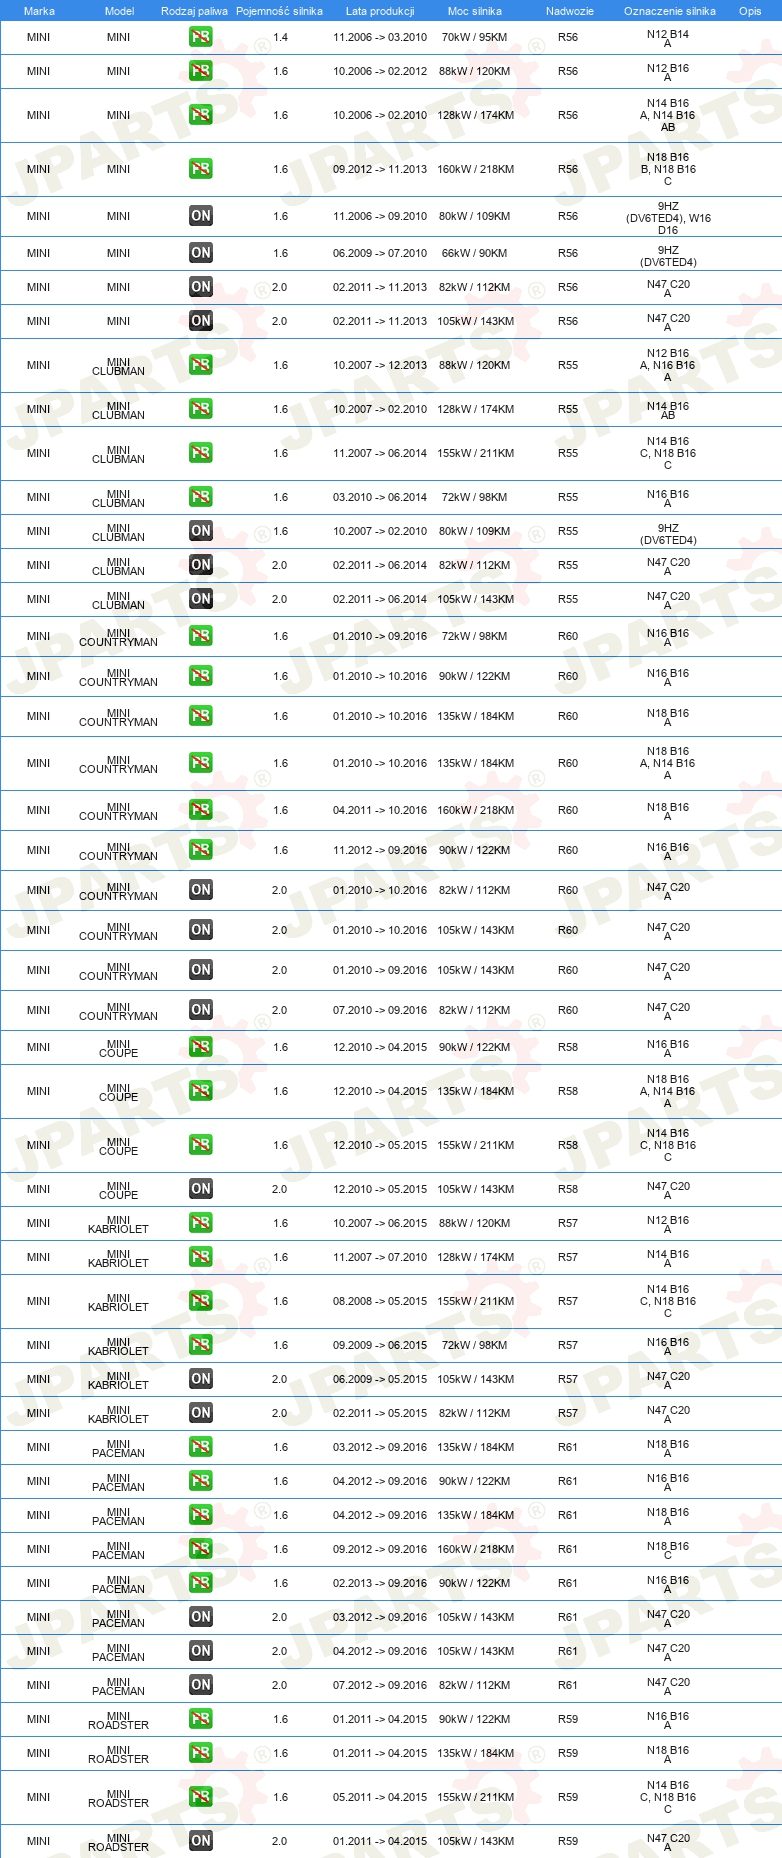Click the petrol icon in the Coupe 90kW/122KM row
The height and width of the screenshot is (1858, 782).
[201, 1047]
